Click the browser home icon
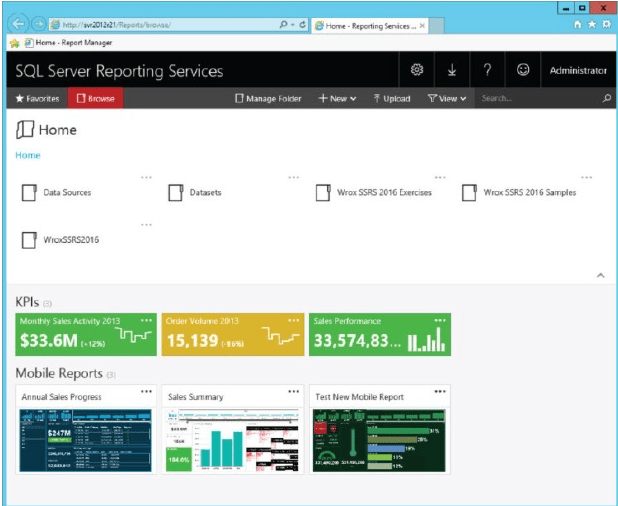Image resolution: width=618 pixels, height=506 pixels. pos(577,24)
